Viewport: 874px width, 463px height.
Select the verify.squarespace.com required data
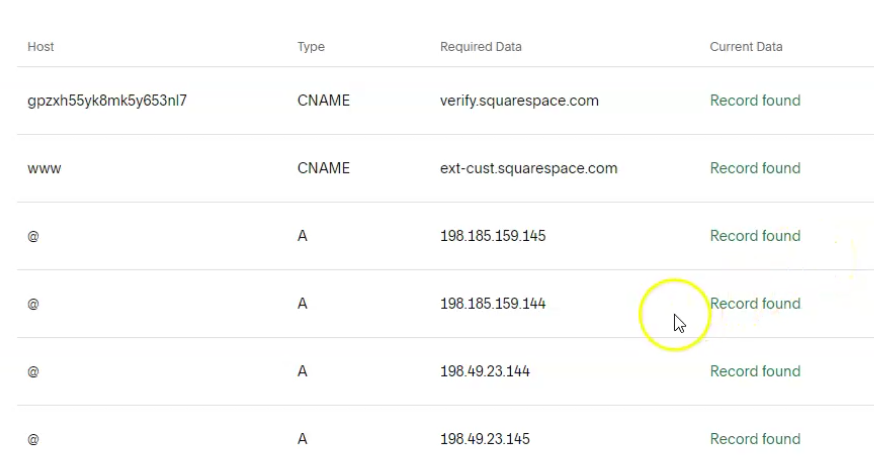519,101
